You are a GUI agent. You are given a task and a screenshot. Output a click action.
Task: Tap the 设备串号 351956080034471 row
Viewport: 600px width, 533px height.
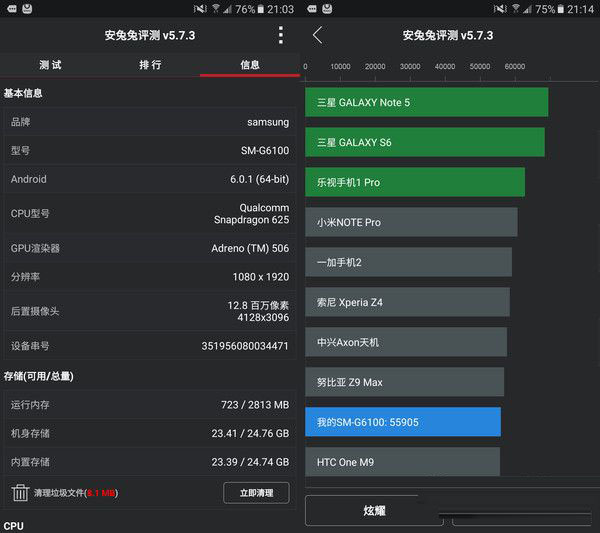tap(150, 346)
